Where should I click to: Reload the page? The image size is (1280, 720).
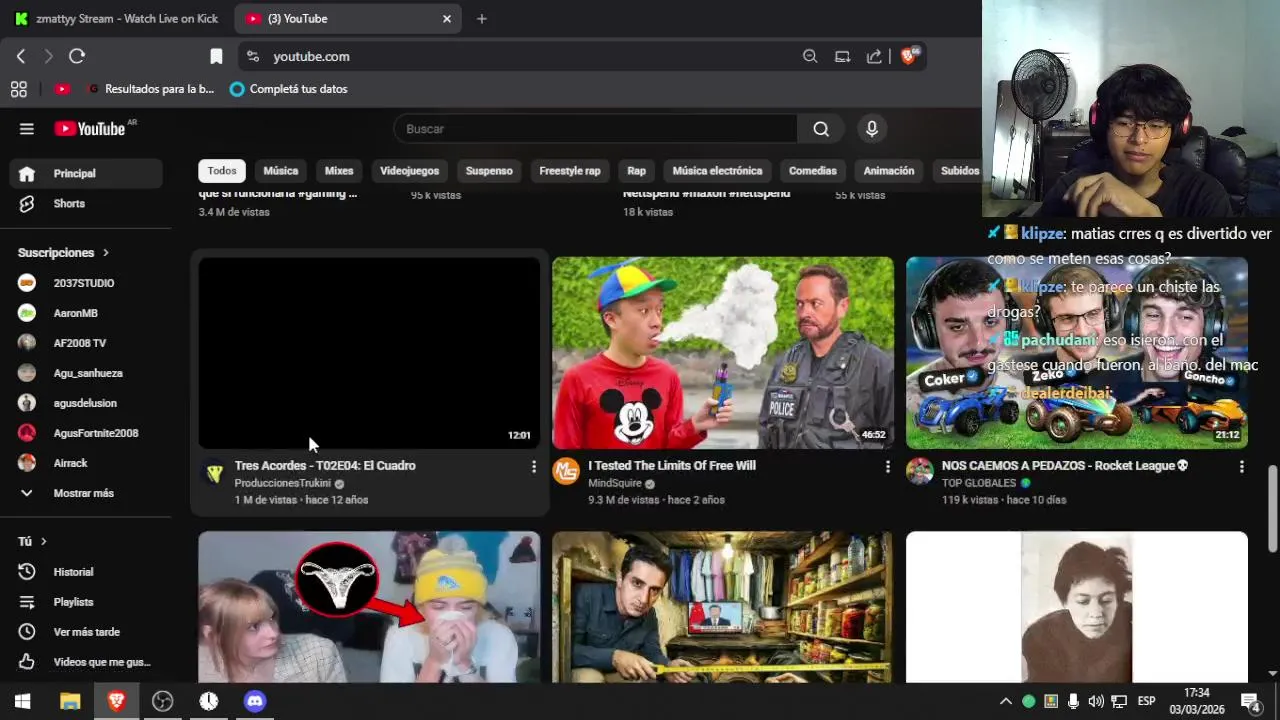click(77, 57)
